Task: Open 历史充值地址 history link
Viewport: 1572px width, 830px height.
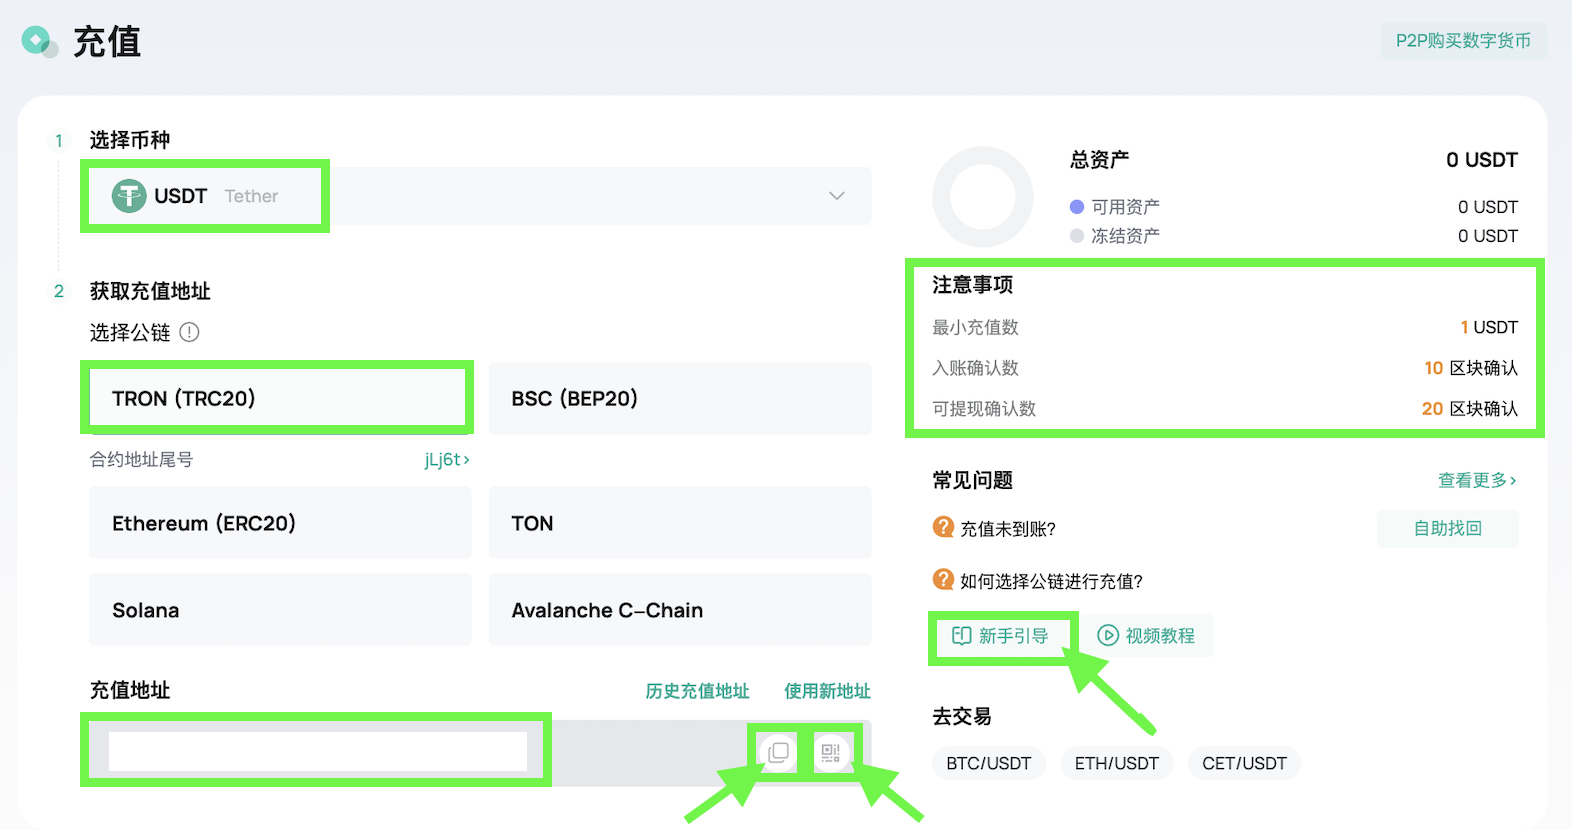Action: point(697,691)
